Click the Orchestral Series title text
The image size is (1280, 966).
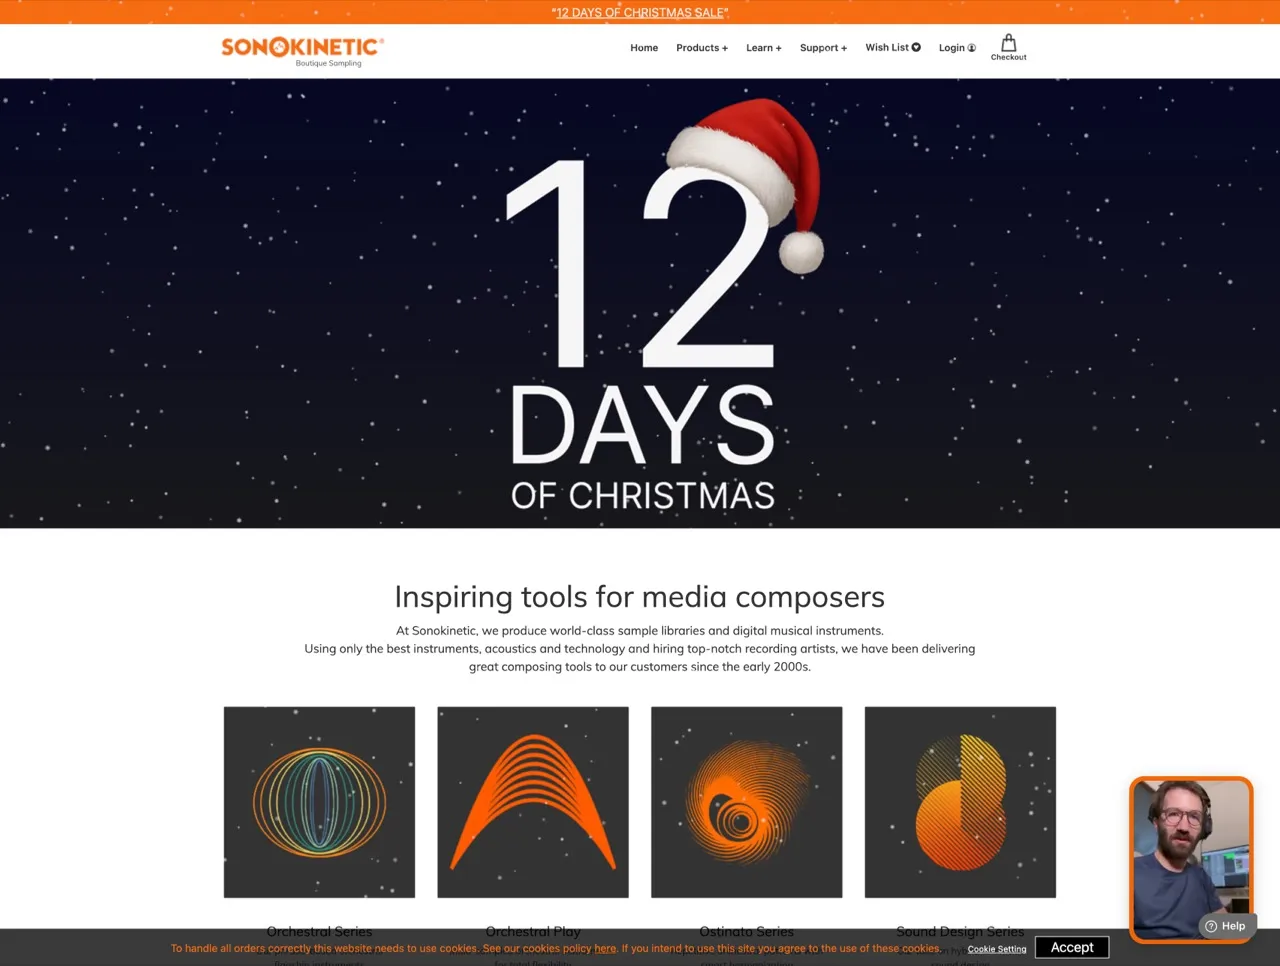(319, 931)
